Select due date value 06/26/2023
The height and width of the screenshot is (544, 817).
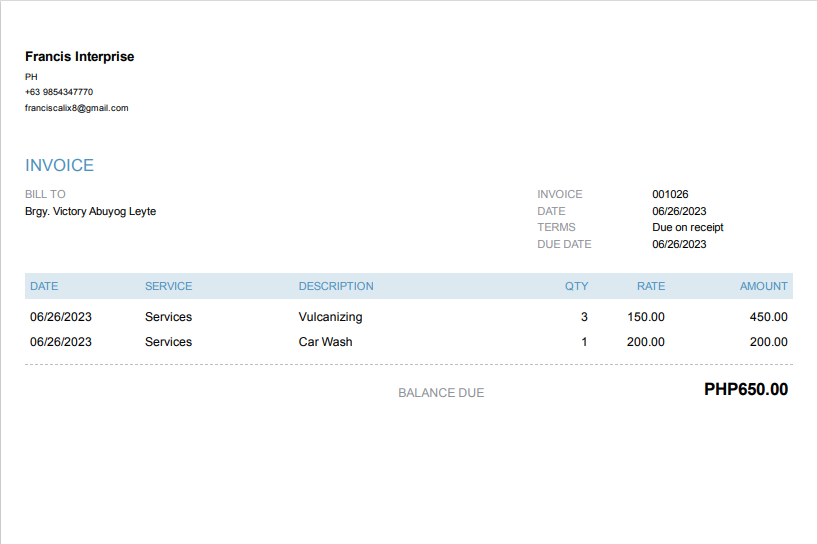[x=679, y=244]
